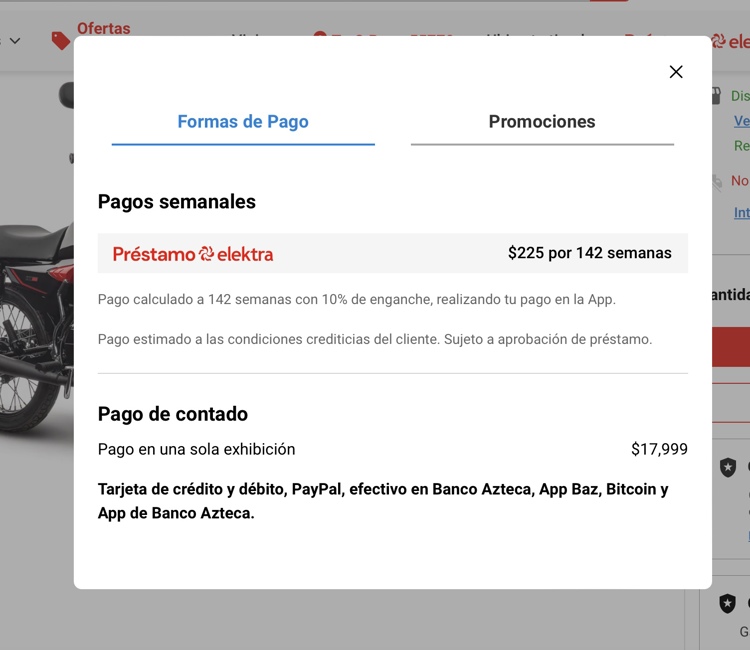750x650 pixels.
Task: Click the Préstamo Elektra logo
Action: [193, 254]
